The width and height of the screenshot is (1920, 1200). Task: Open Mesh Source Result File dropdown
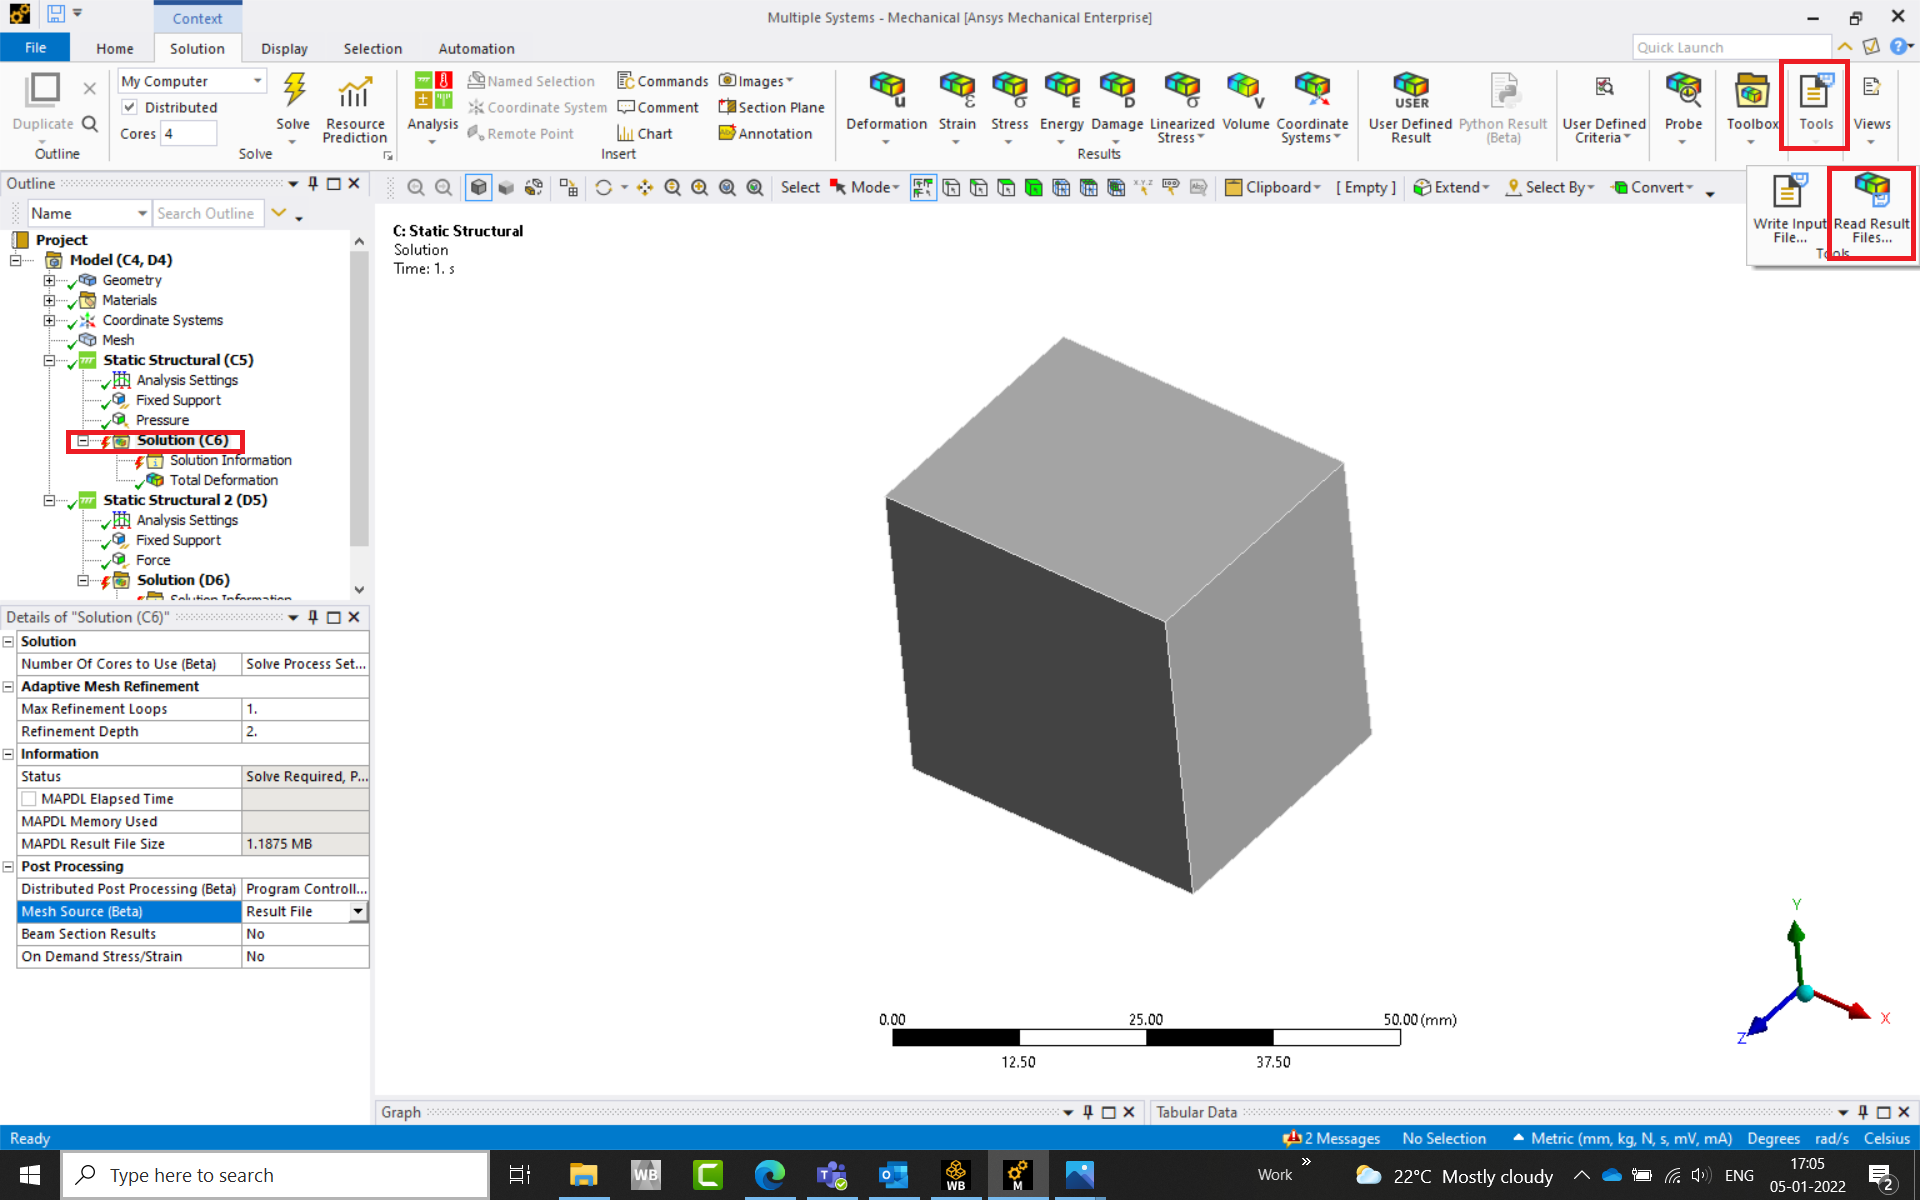[357, 911]
